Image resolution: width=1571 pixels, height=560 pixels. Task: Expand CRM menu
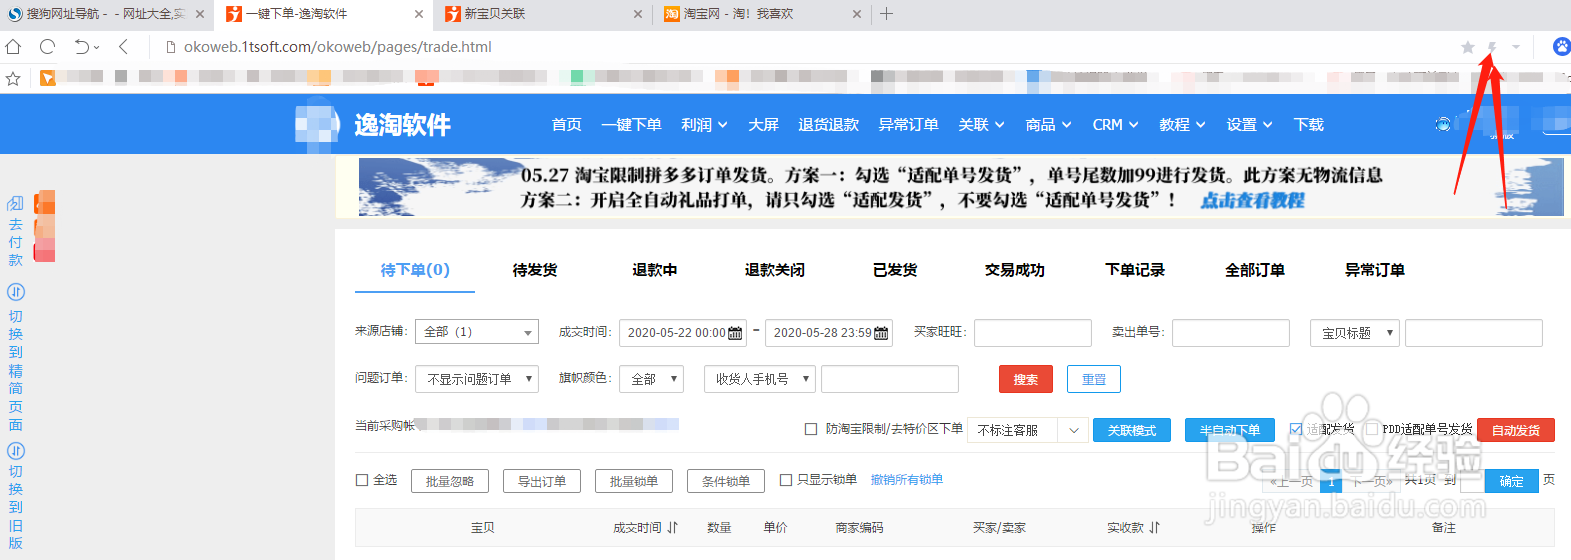1115,125
